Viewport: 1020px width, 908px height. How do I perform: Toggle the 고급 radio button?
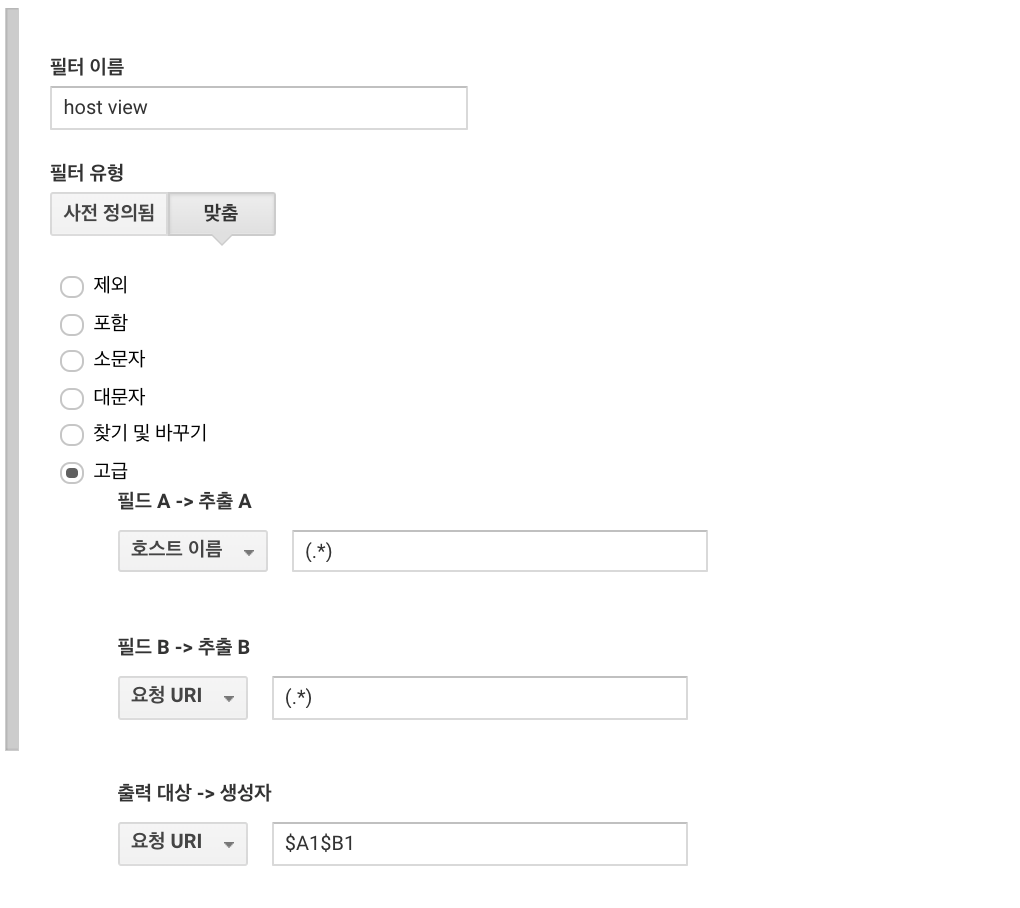72,472
